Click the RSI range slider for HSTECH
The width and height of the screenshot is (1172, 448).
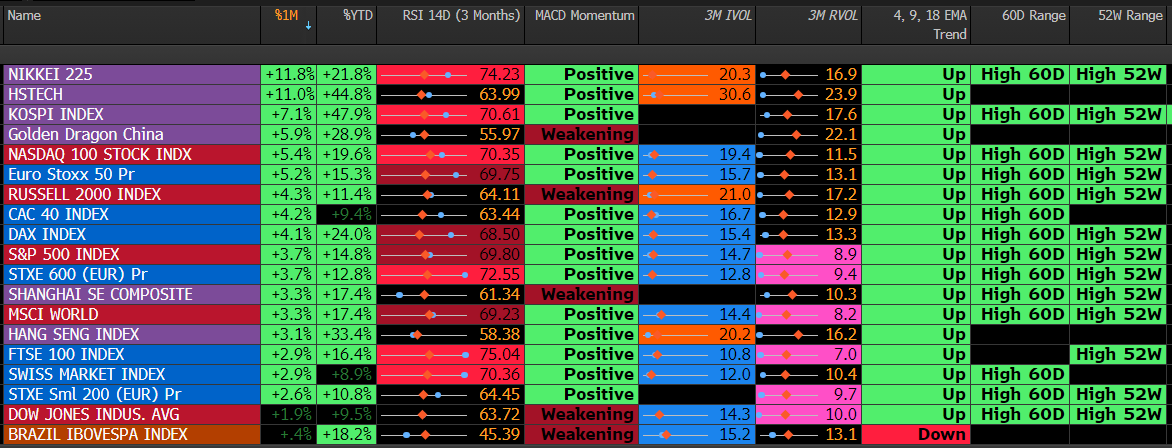click(425, 94)
